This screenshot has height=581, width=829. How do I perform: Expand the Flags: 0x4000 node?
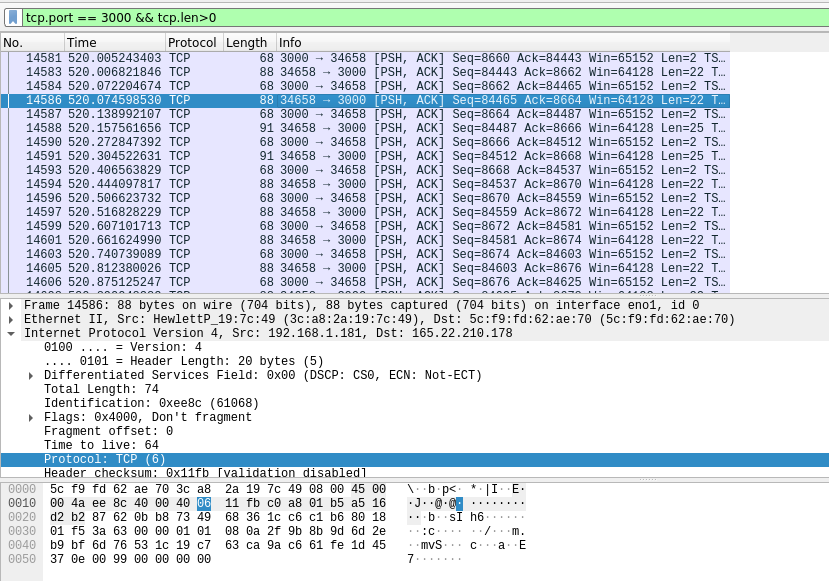tap(32, 418)
